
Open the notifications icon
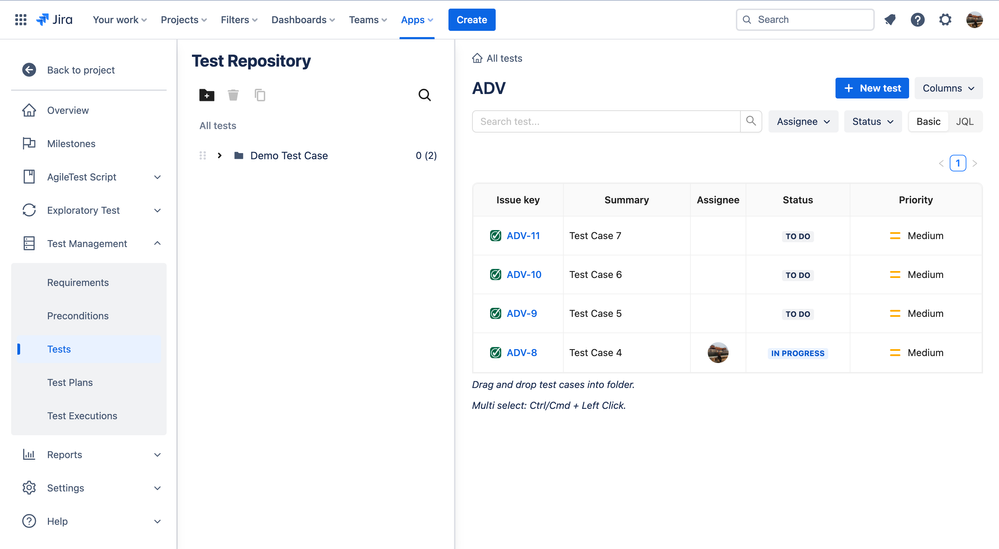click(x=890, y=20)
